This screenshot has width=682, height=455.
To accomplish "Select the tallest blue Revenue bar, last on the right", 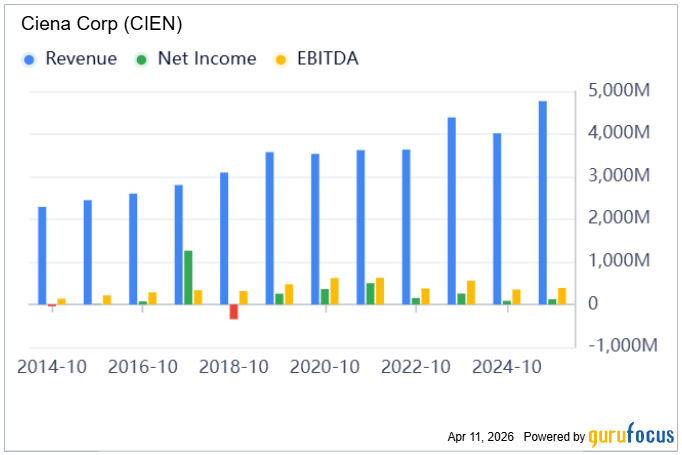I will point(543,203).
